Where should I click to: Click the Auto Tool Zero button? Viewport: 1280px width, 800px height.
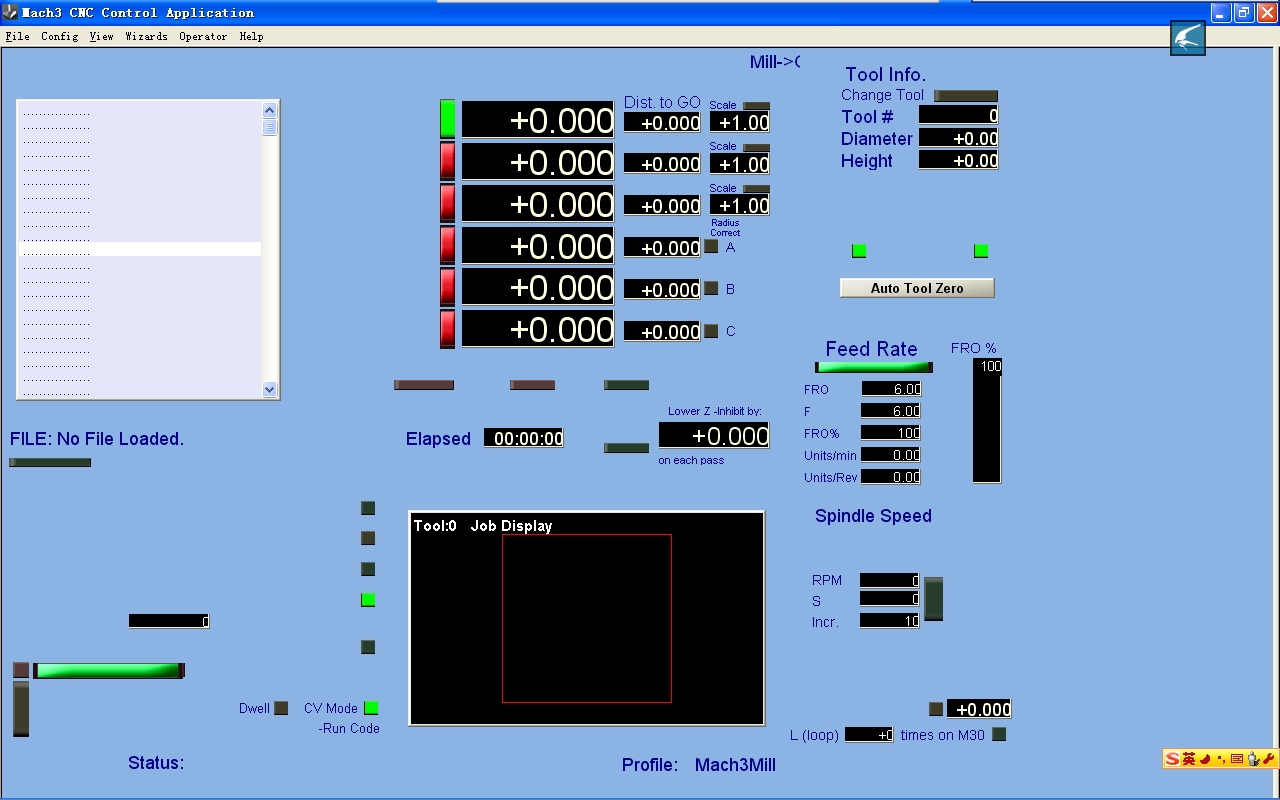[917, 288]
